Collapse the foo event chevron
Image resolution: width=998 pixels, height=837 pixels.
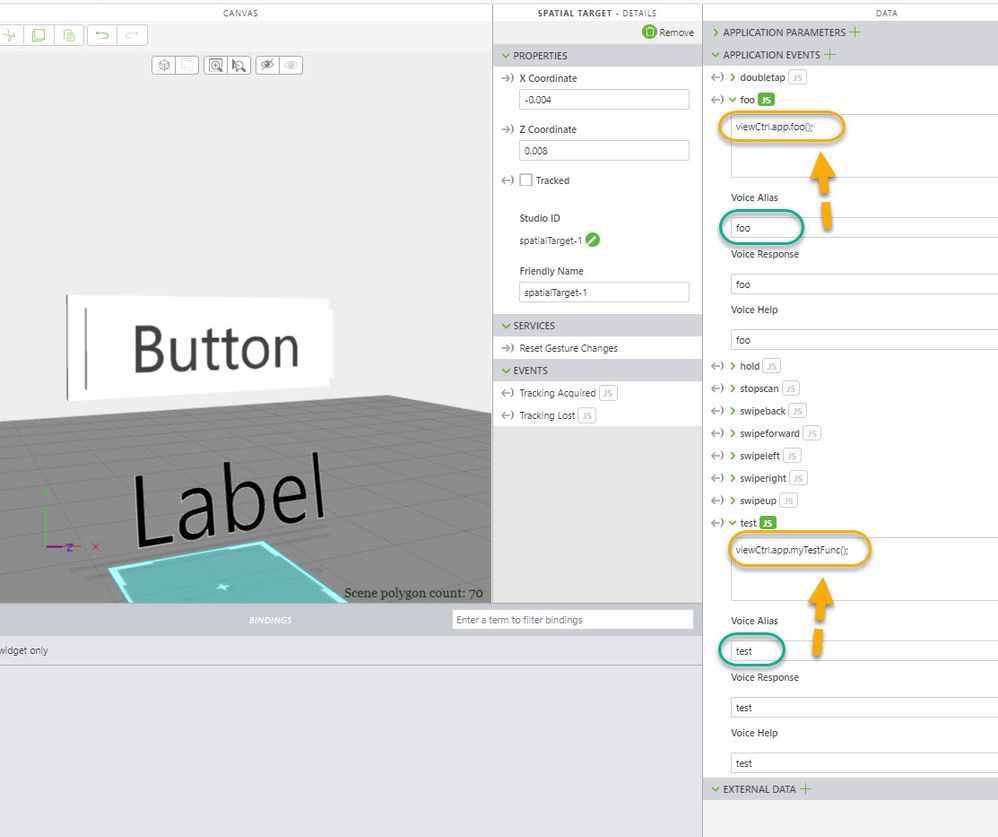(x=733, y=100)
